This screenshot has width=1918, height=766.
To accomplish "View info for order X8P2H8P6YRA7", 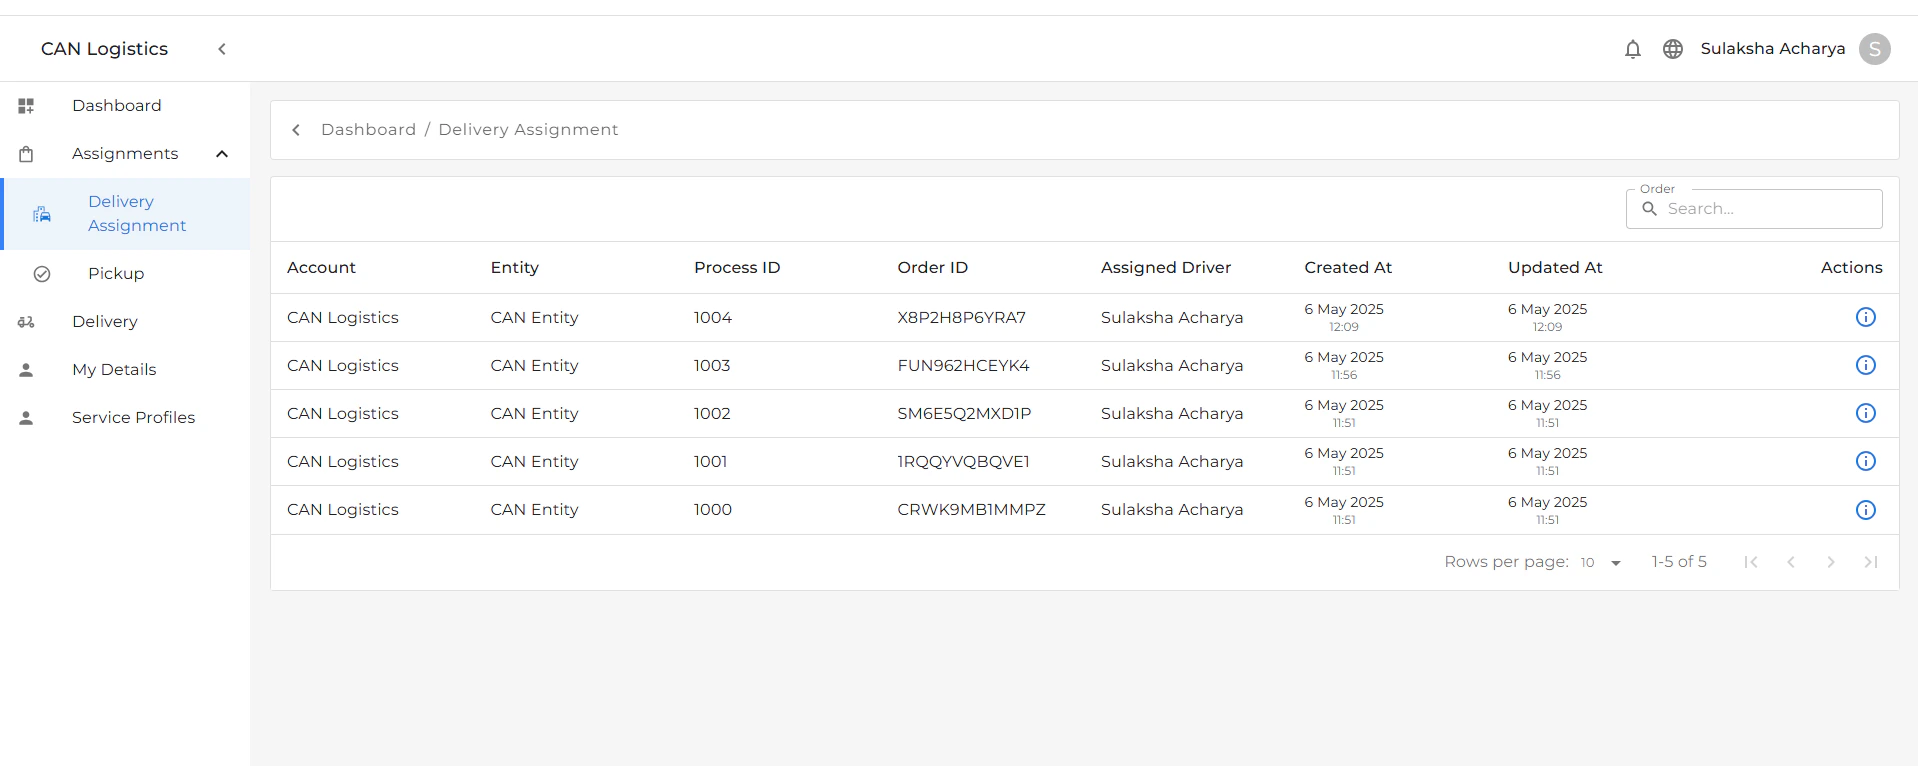I will click(x=1866, y=317).
